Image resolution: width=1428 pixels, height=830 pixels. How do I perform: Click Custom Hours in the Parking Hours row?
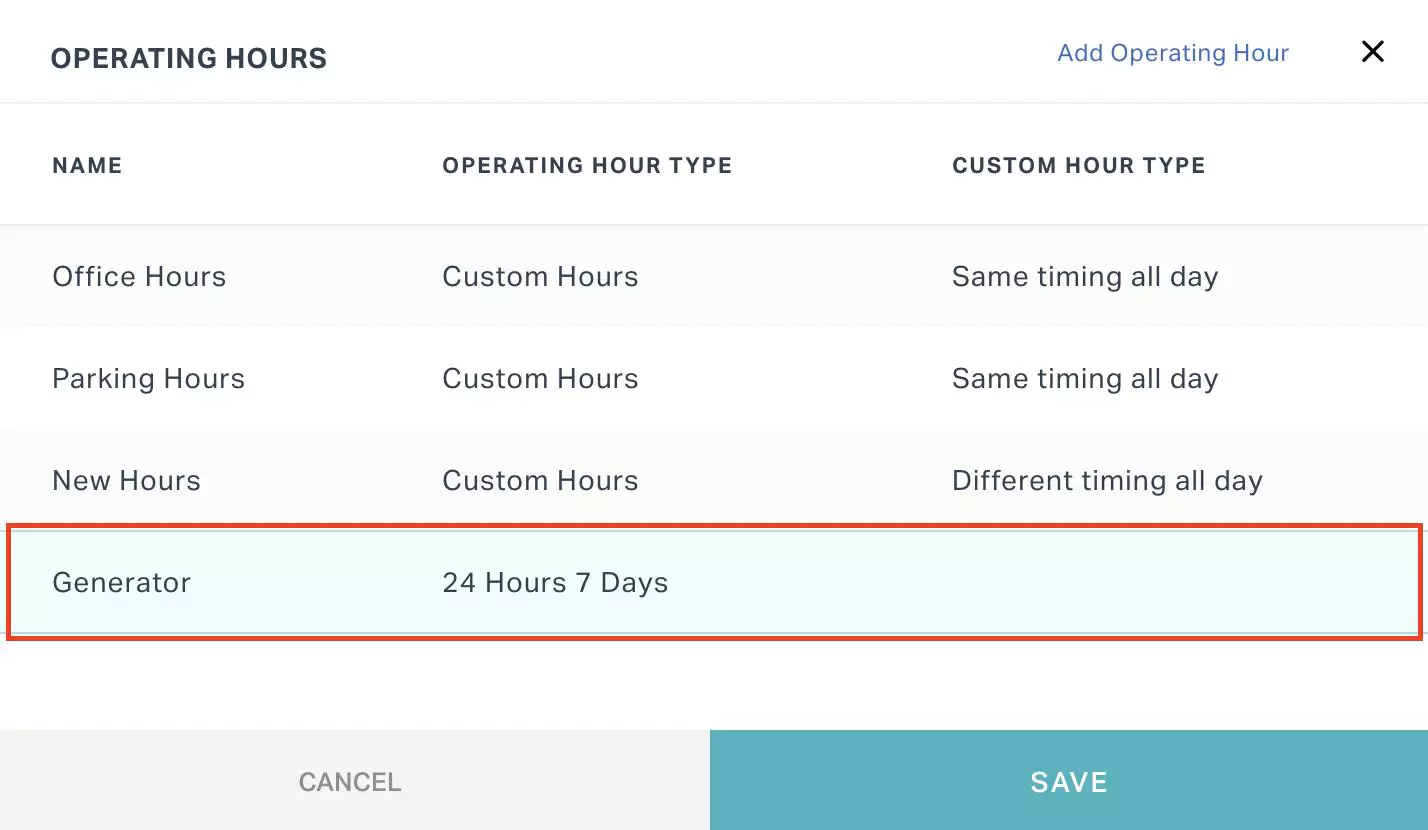click(540, 379)
